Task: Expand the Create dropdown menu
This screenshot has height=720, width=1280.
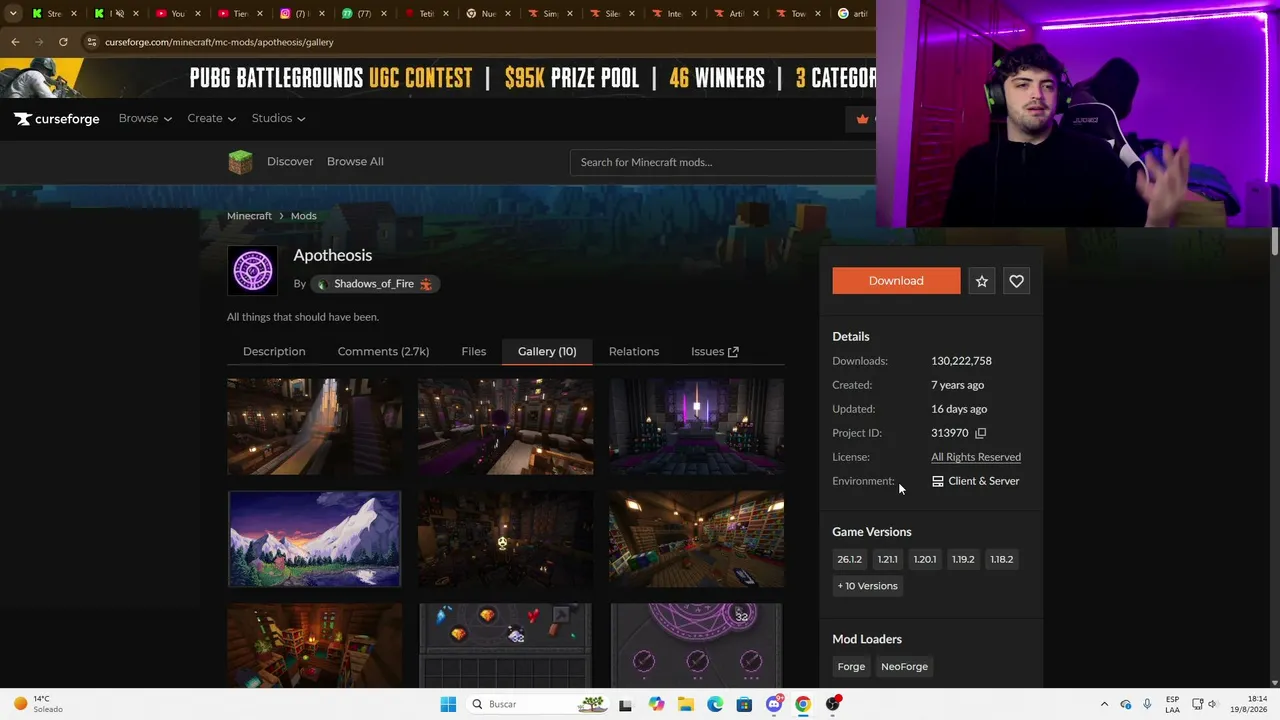Action: coord(211,118)
